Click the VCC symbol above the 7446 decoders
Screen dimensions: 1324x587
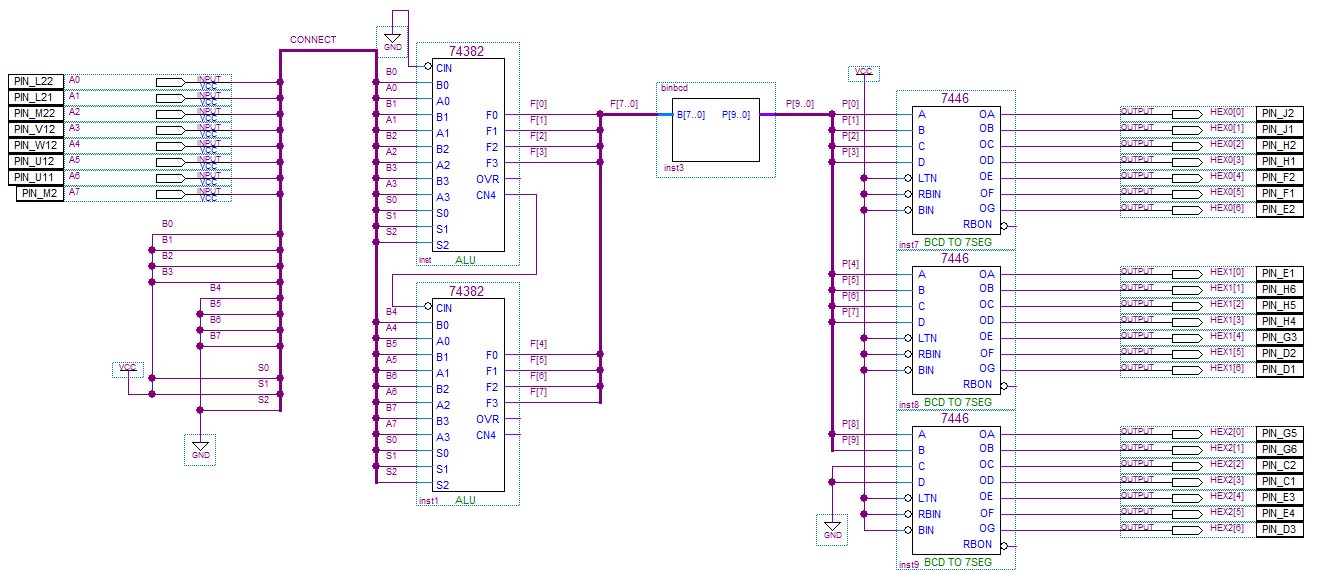coord(862,73)
